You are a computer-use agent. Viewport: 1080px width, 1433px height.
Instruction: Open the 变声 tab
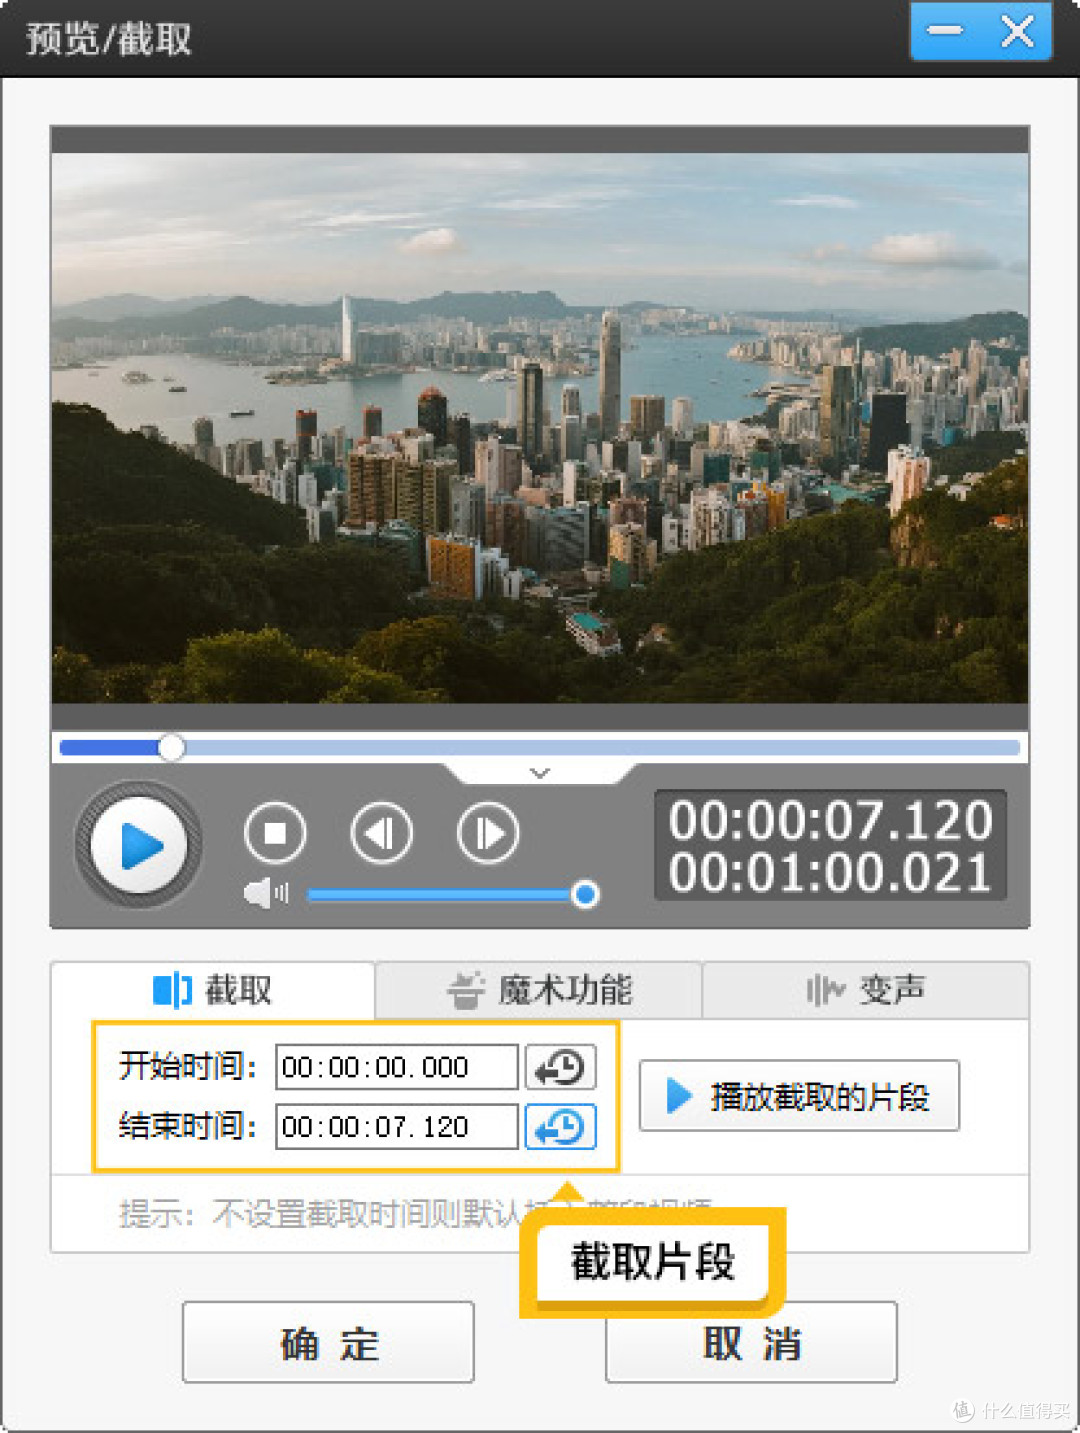[866, 990]
